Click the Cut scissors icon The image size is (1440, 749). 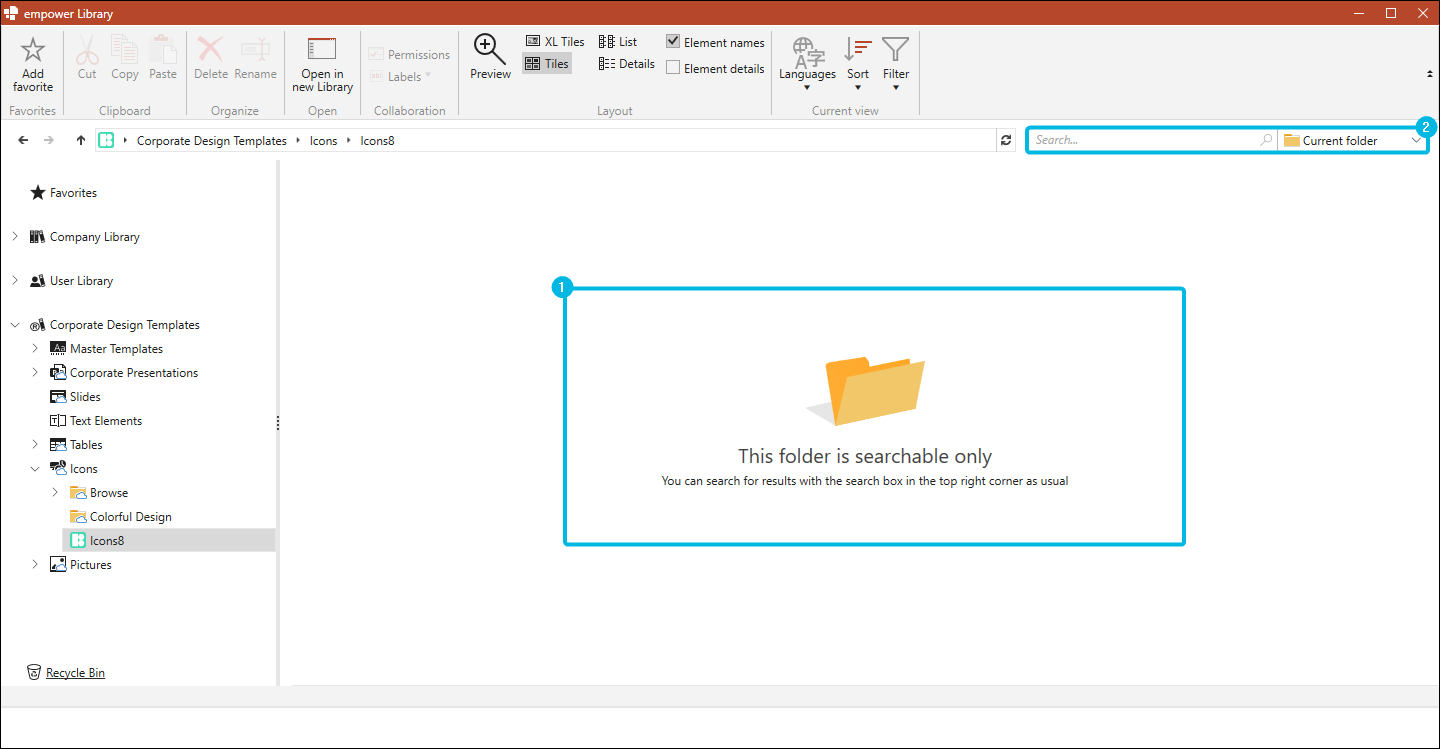tap(87, 50)
